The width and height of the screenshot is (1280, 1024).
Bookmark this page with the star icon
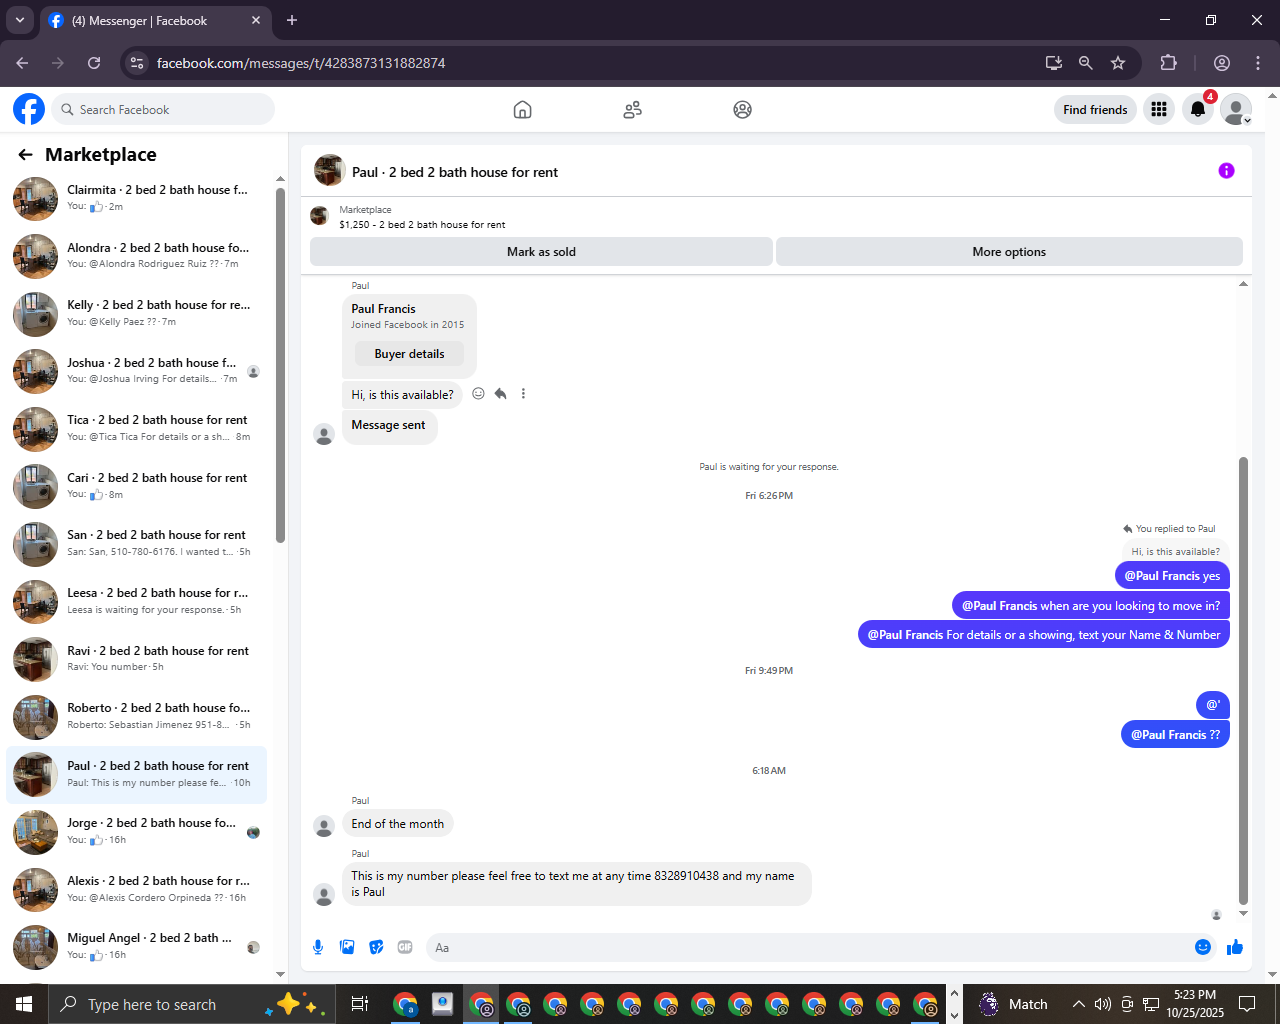pos(1118,63)
